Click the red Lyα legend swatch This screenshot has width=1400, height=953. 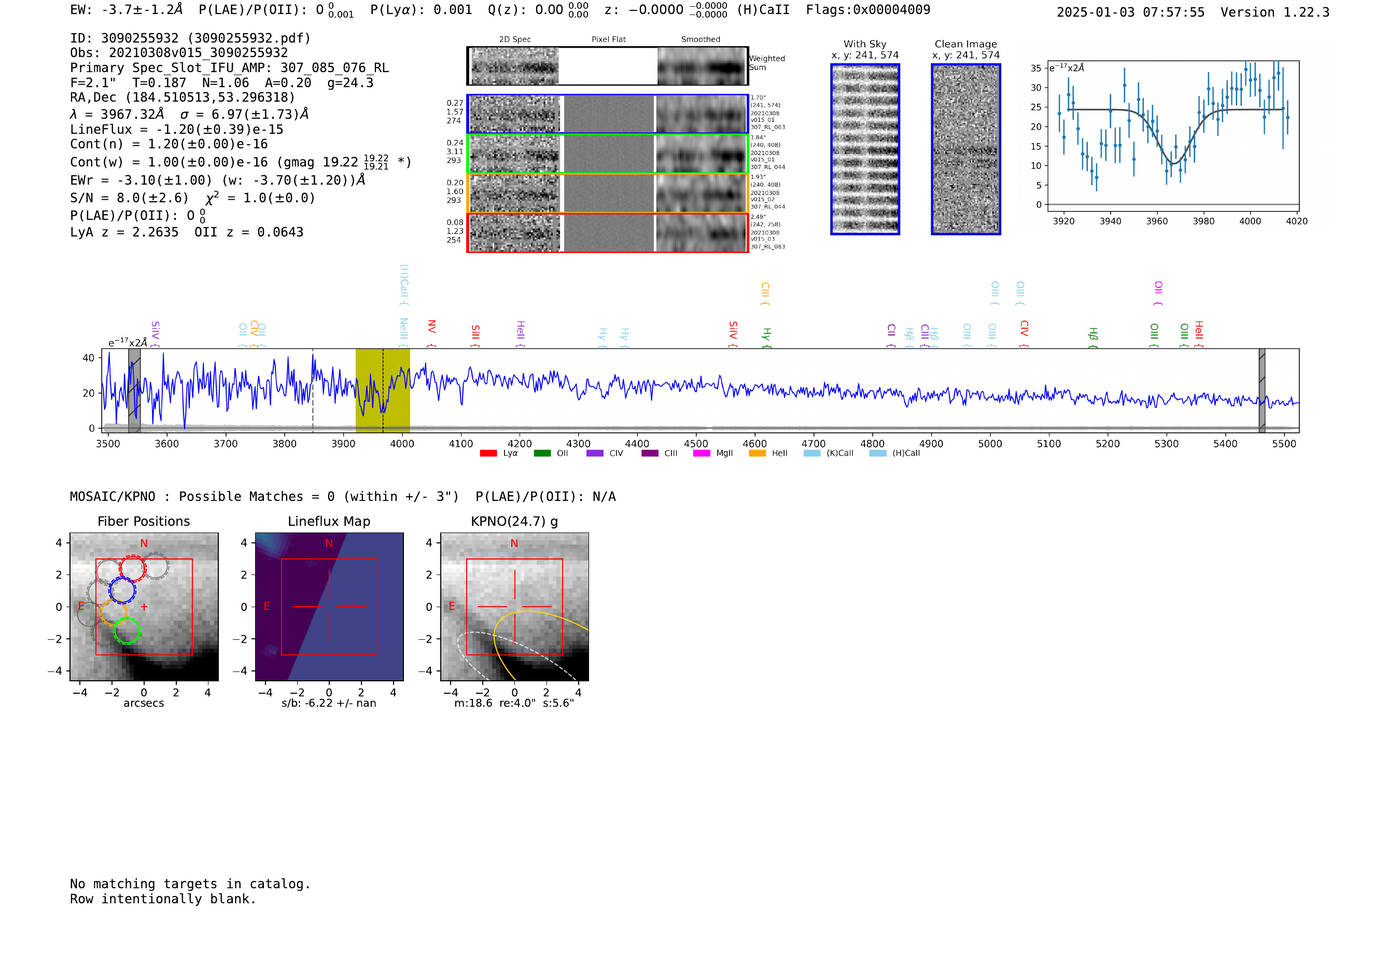(488, 453)
